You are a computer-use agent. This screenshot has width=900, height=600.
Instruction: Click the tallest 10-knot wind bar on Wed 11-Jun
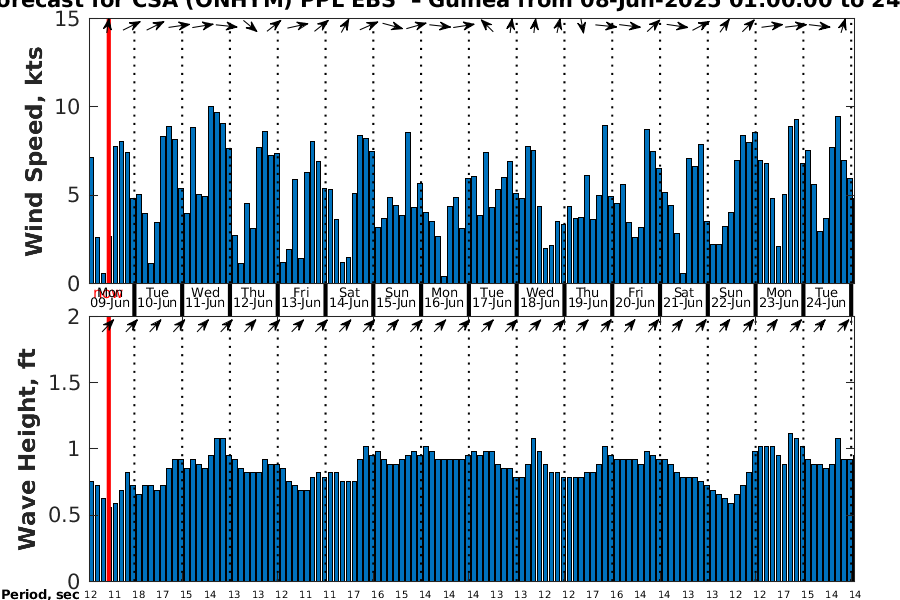(x=211, y=195)
